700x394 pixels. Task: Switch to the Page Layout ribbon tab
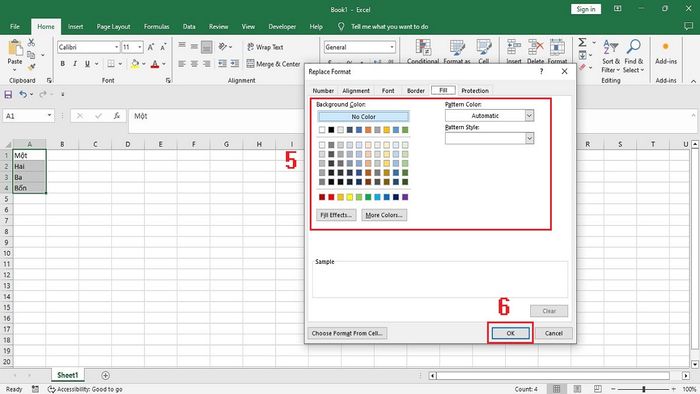point(113,27)
